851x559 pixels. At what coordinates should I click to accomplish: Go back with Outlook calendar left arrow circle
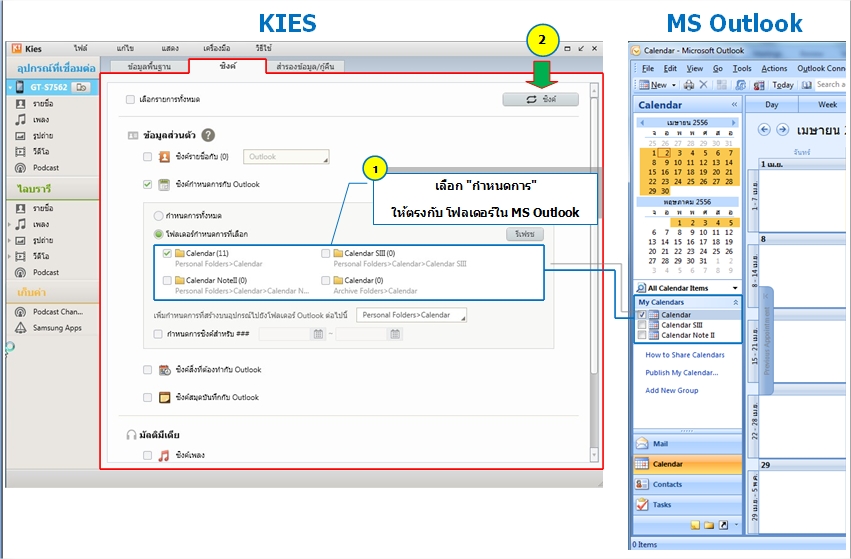tap(764, 130)
